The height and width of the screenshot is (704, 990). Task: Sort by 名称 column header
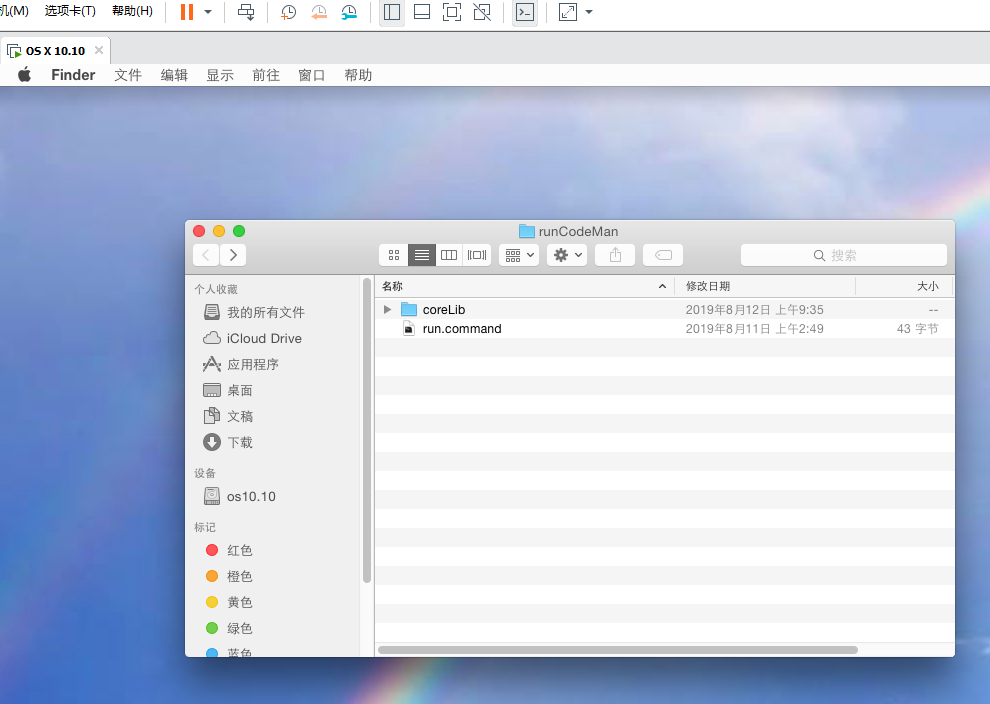(x=525, y=286)
